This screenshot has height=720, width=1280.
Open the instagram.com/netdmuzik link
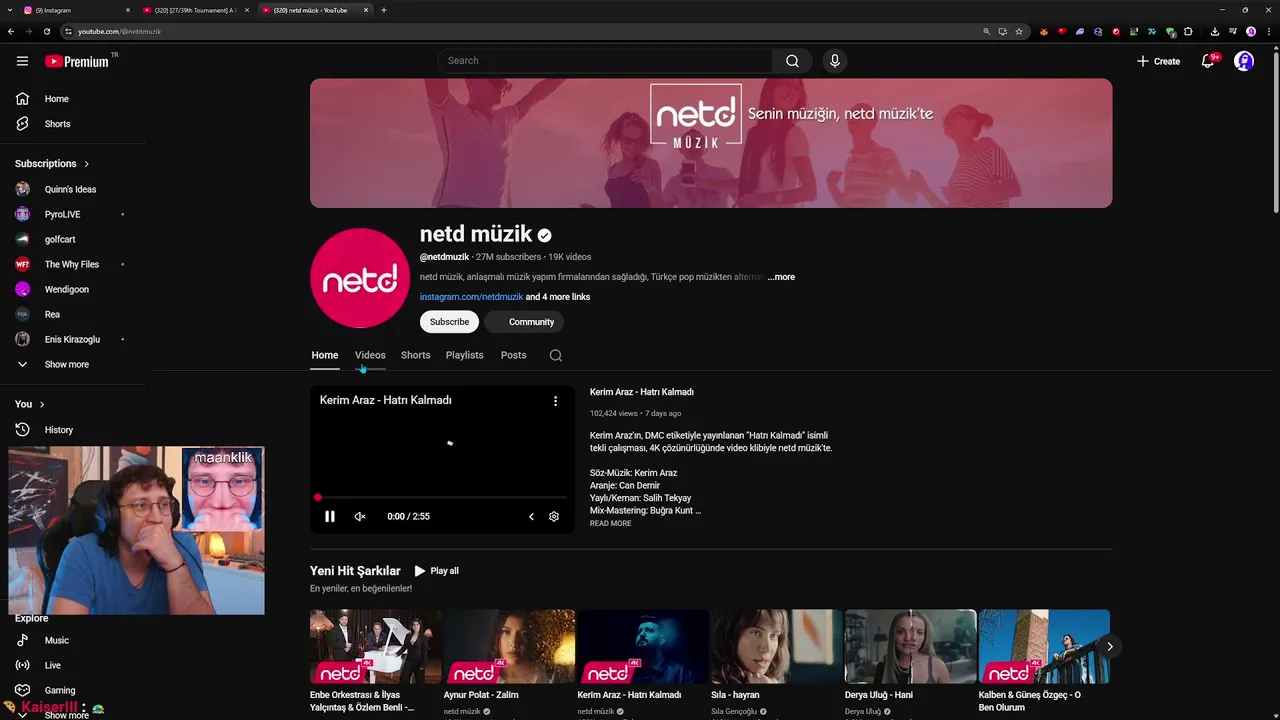tap(471, 297)
